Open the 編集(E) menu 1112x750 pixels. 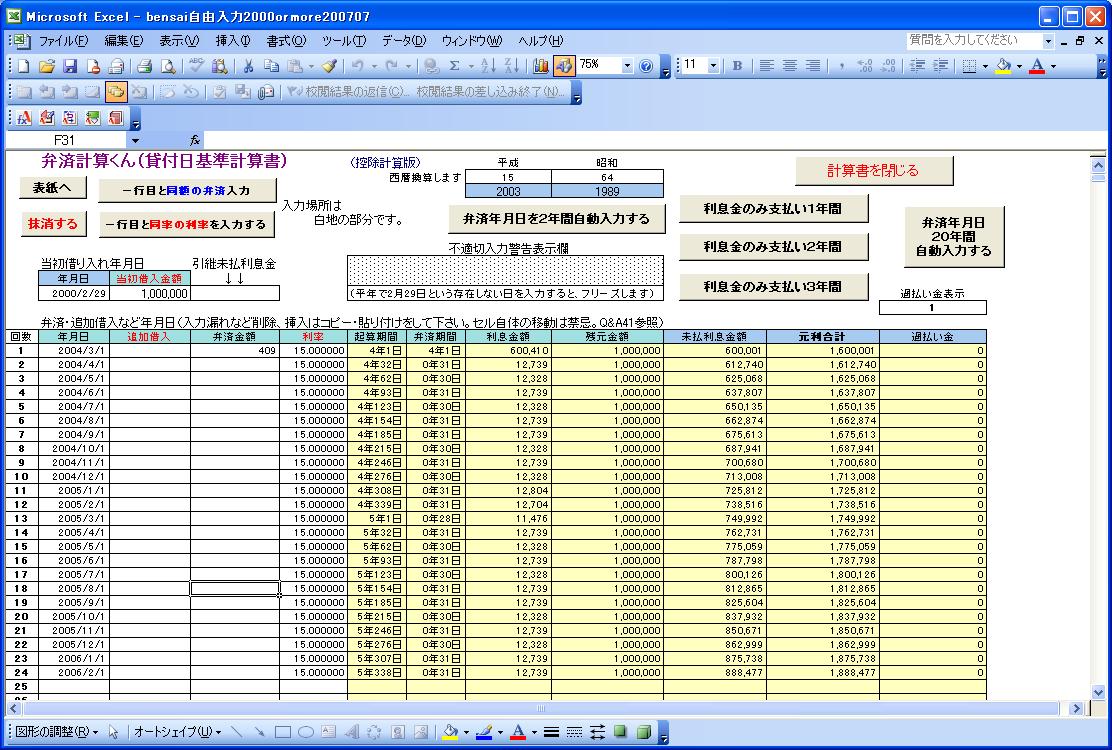(x=123, y=40)
